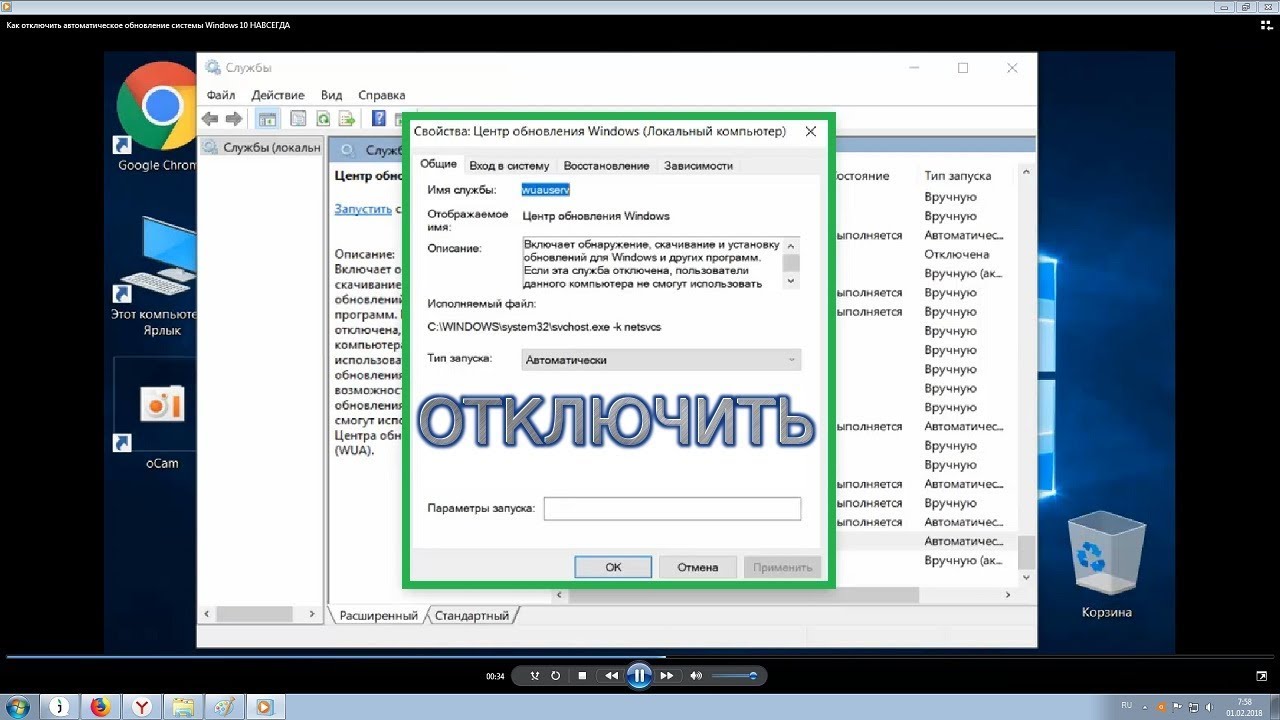Viewport: 1280px width, 720px height.
Task: Skip forward with fast-forward button
Action: tap(667, 676)
